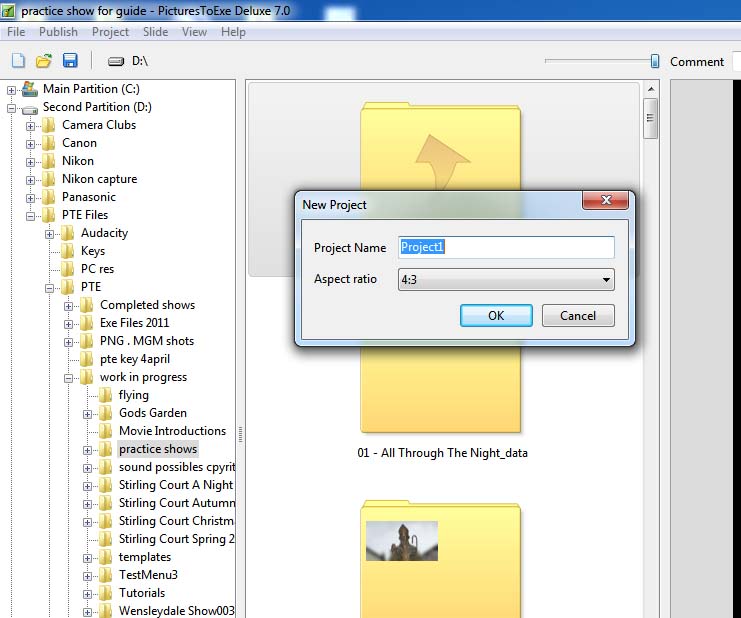741x618 pixels.
Task: Collapse the PTE Files folder node
Action: [30, 216]
